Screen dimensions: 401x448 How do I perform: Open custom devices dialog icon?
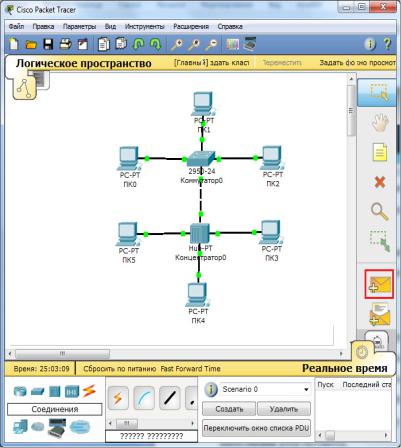click(250, 44)
